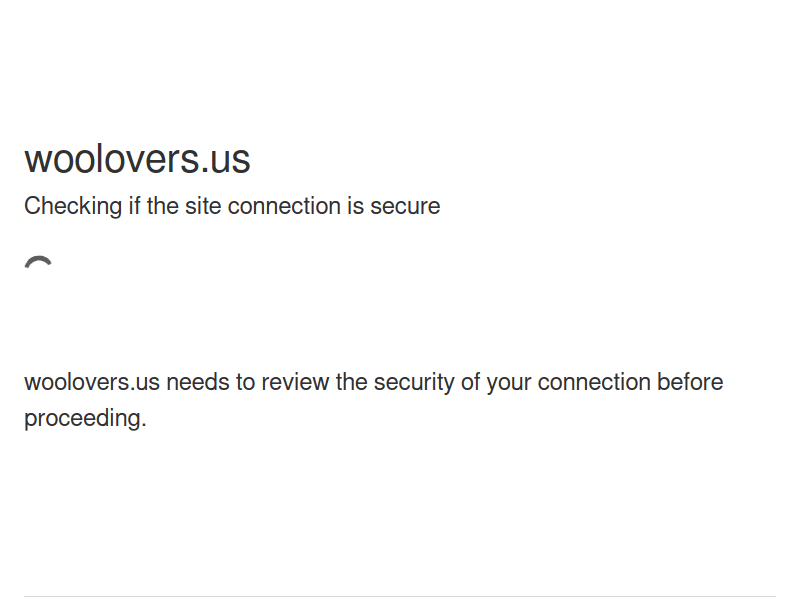Click the word 'connection' in the paragraph
The image size is (800, 600).
(x=594, y=382)
